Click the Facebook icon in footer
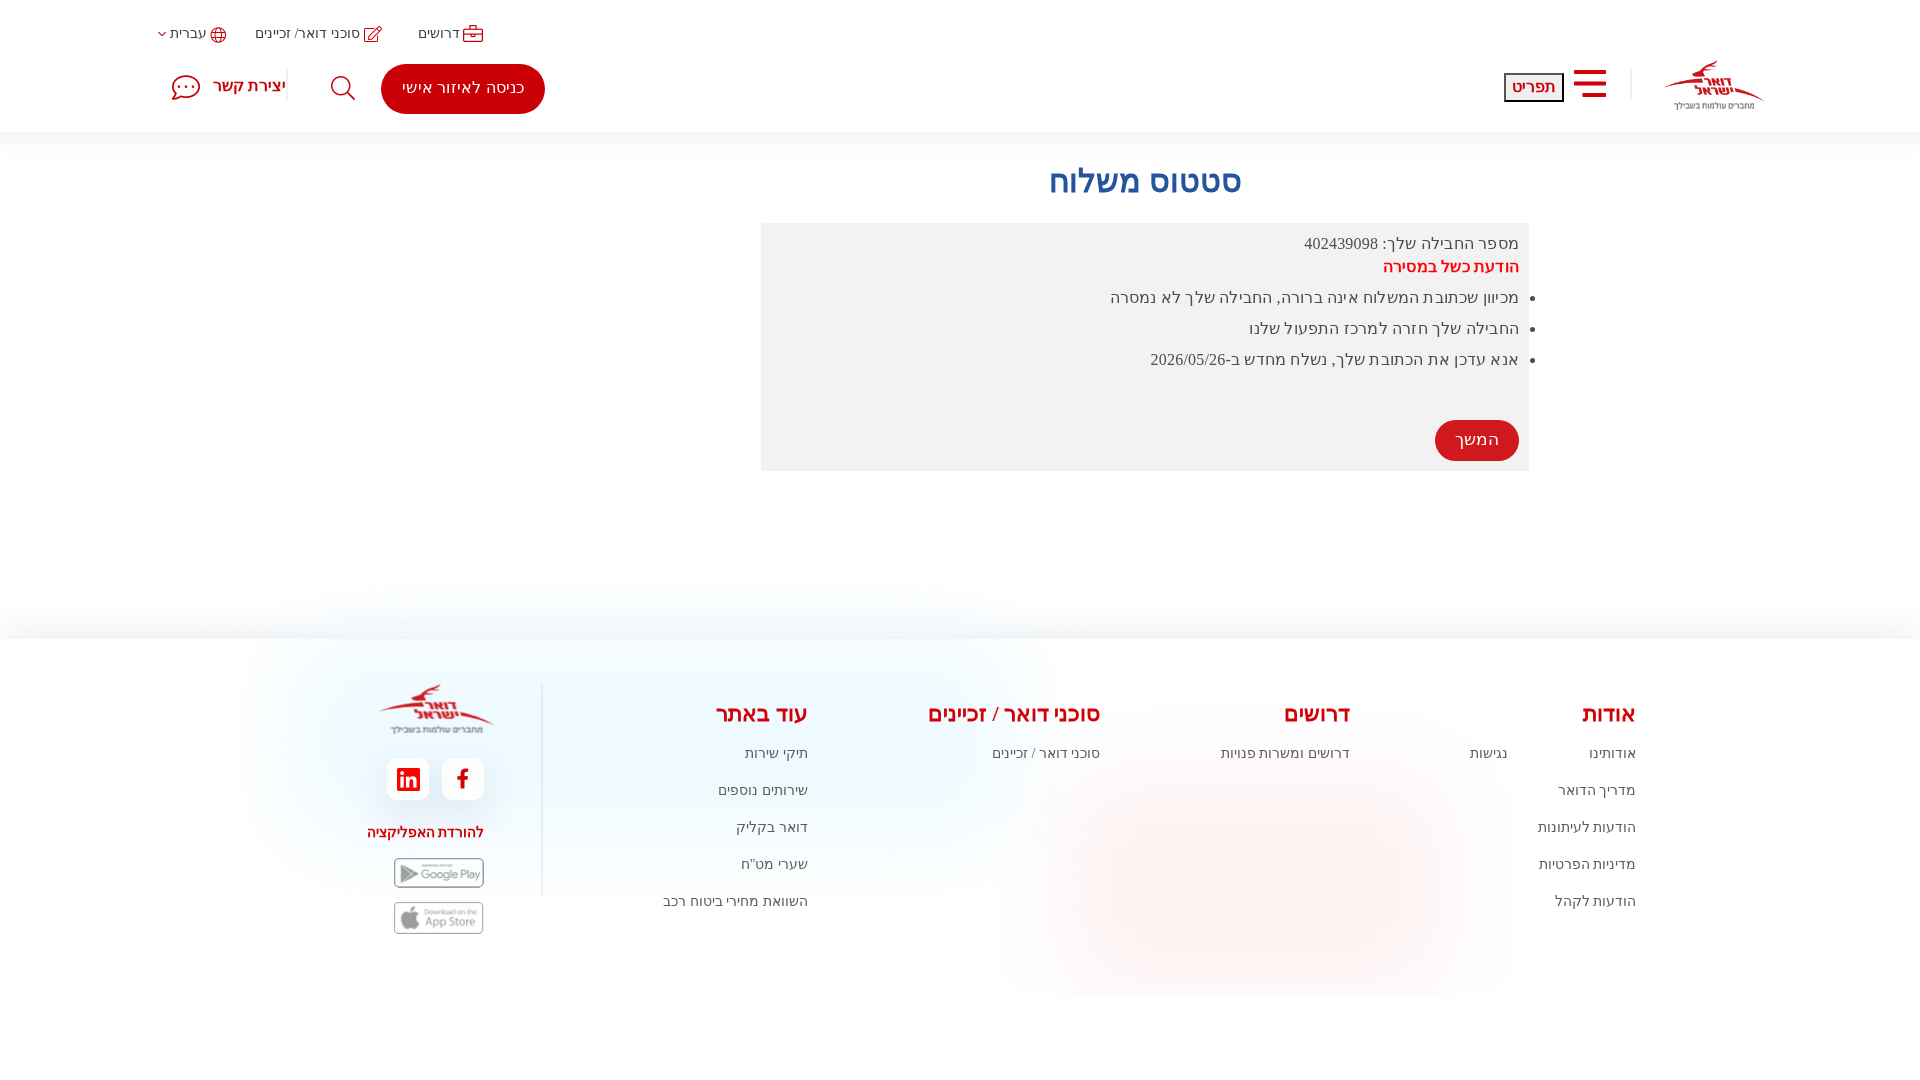This screenshot has width=1920, height=1080. click(x=463, y=779)
